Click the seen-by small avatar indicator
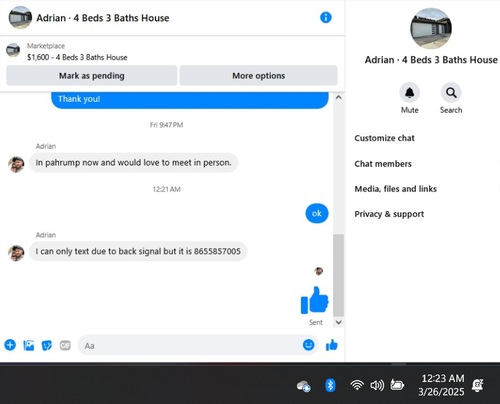The image size is (500, 404). click(x=319, y=271)
